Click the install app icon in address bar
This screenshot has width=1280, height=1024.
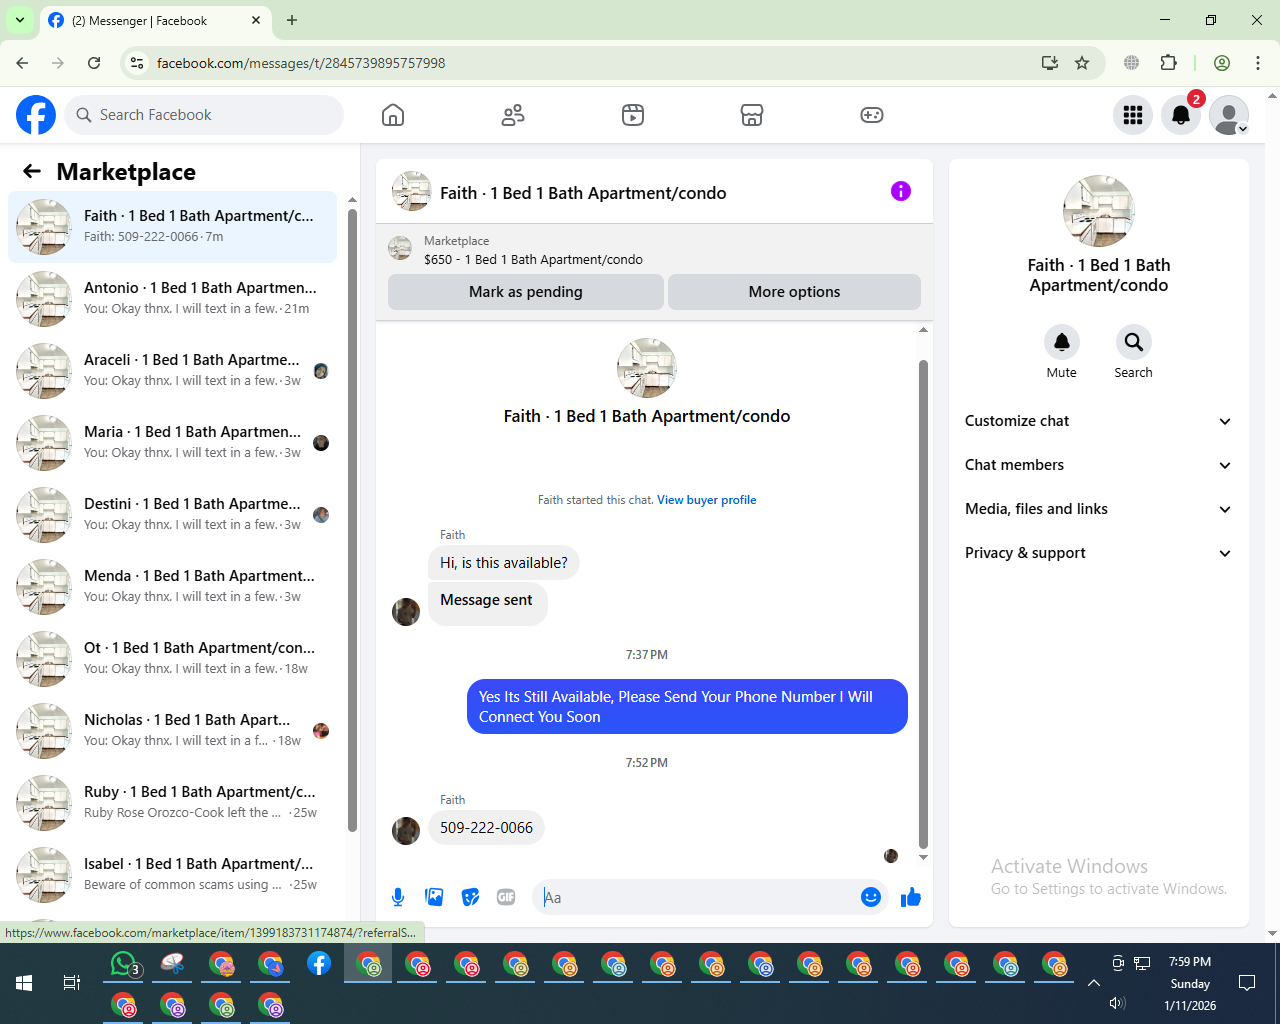pos(1050,63)
